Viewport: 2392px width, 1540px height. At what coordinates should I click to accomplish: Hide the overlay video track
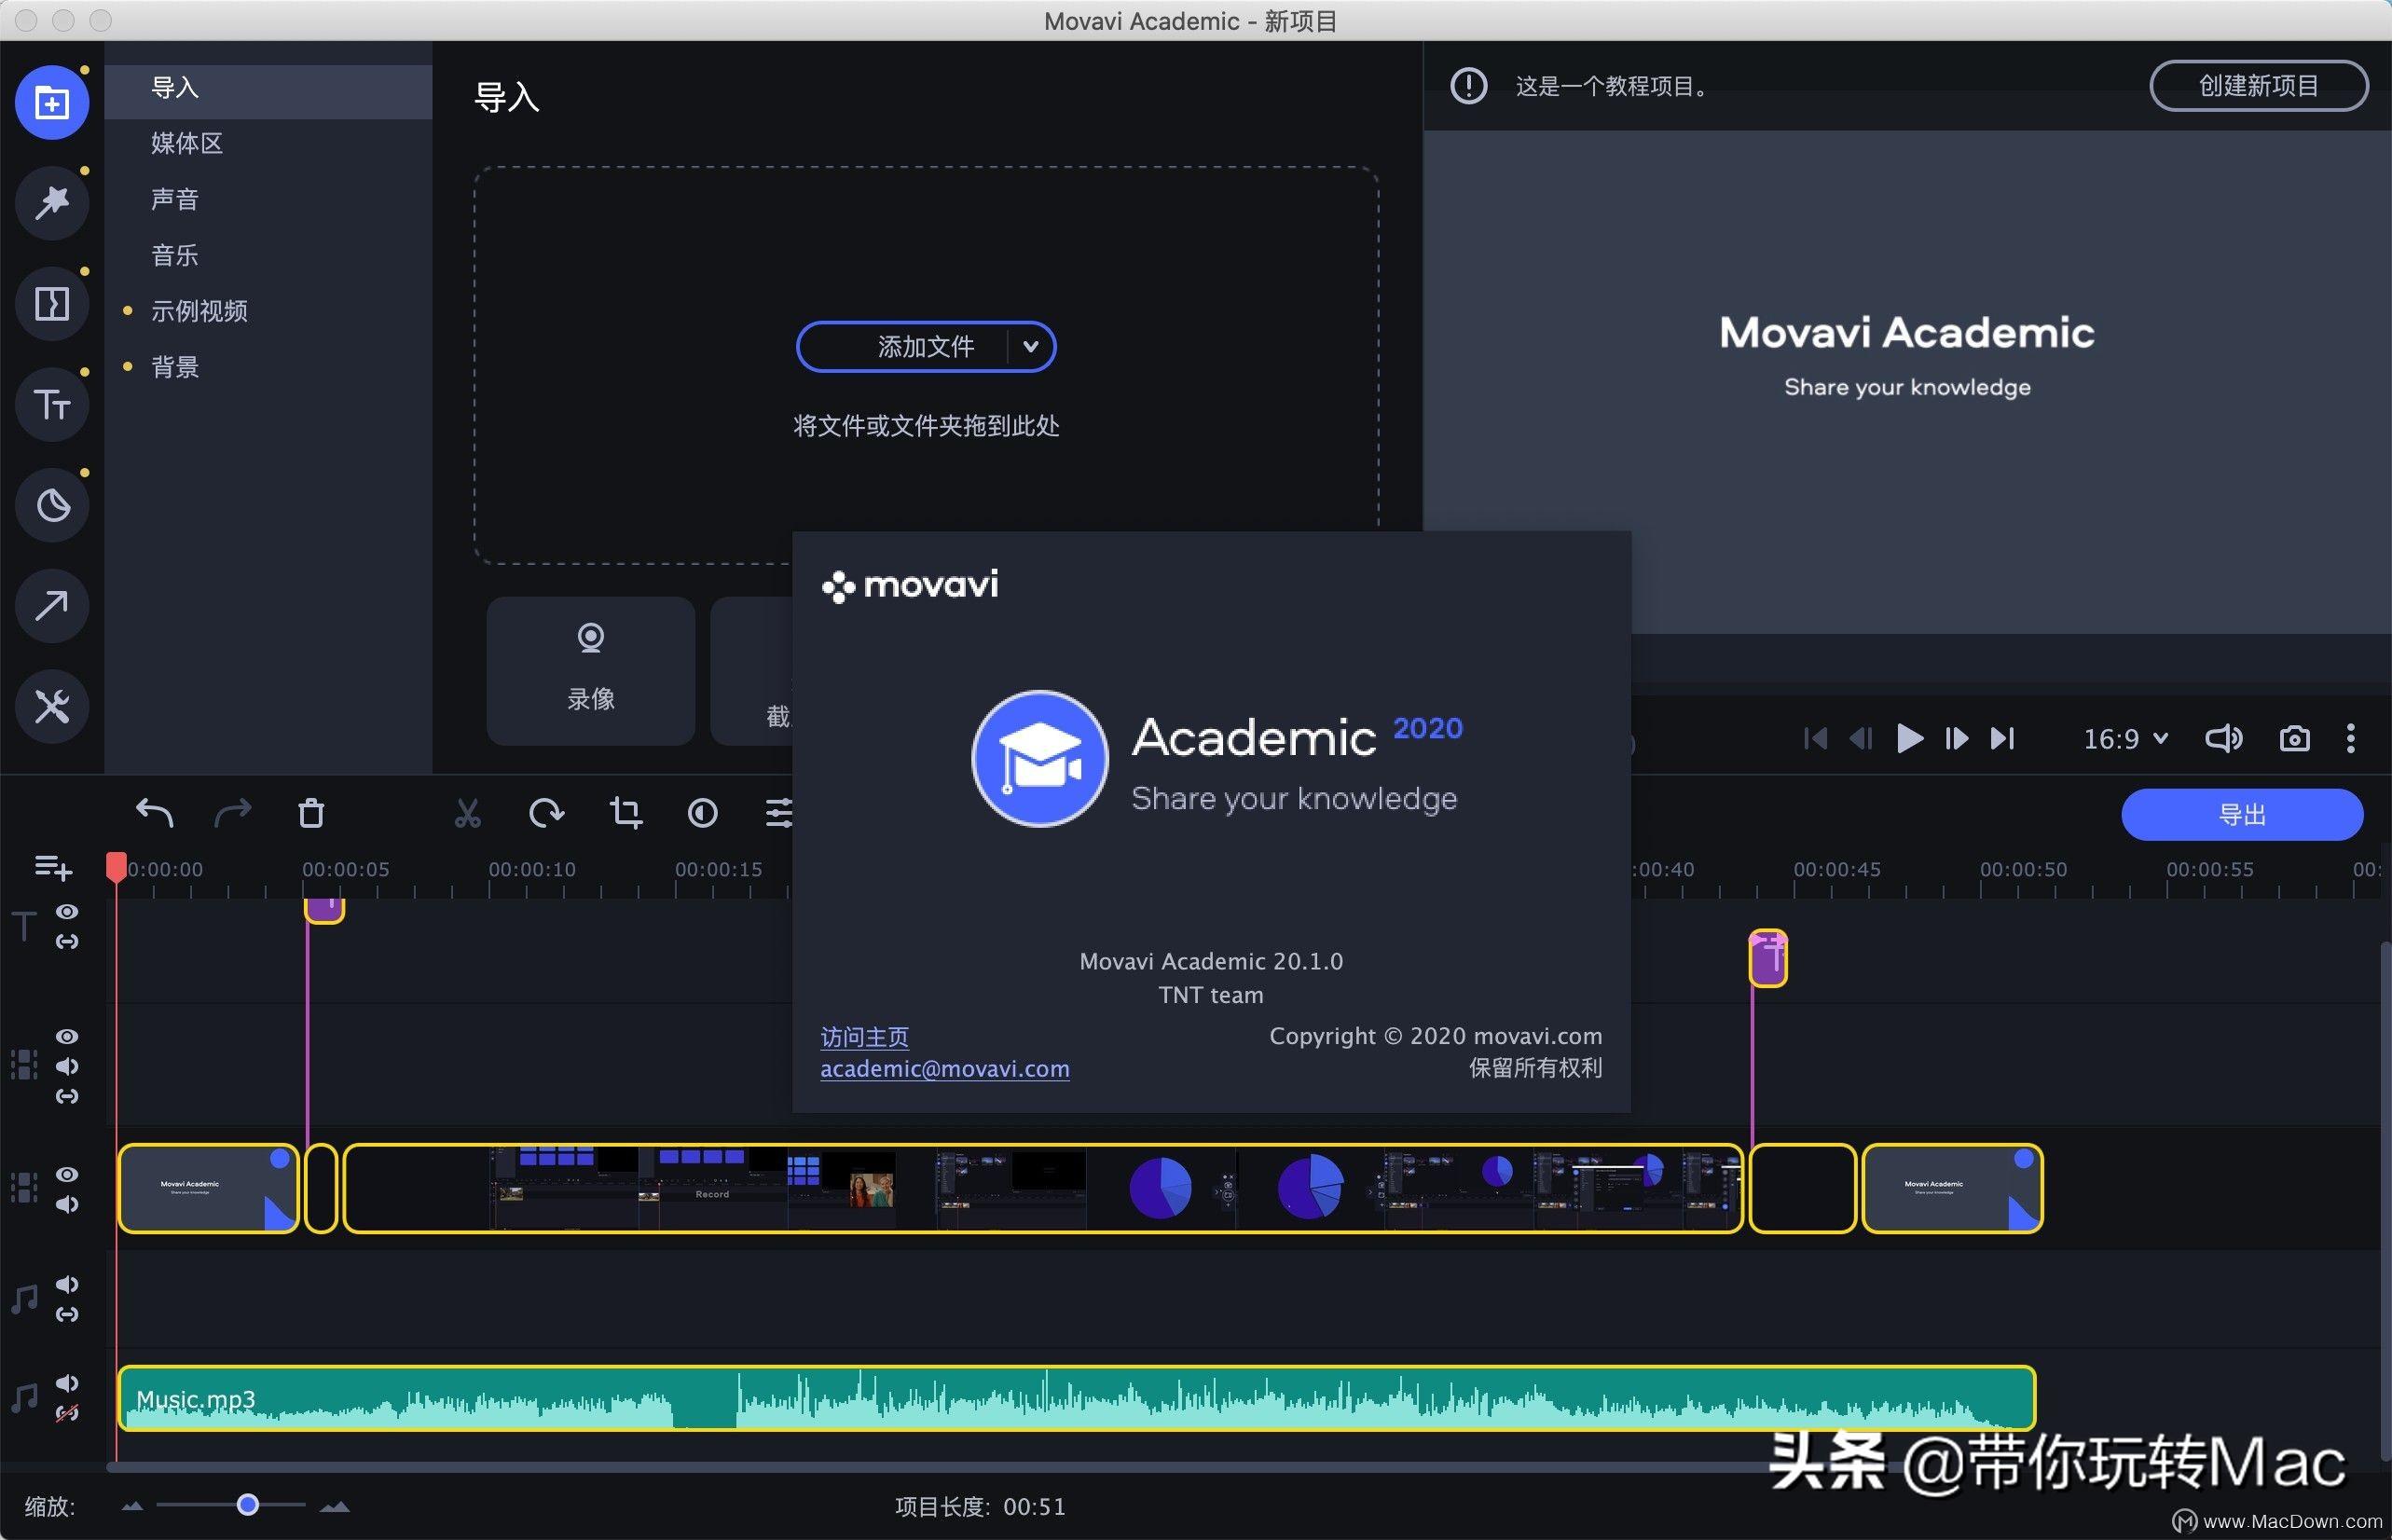click(x=67, y=1037)
